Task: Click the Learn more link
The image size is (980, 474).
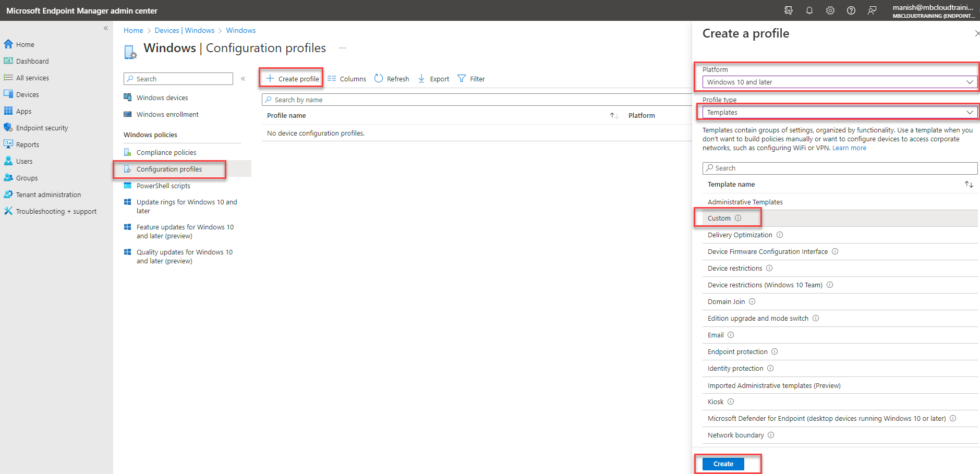Action: [849, 148]
